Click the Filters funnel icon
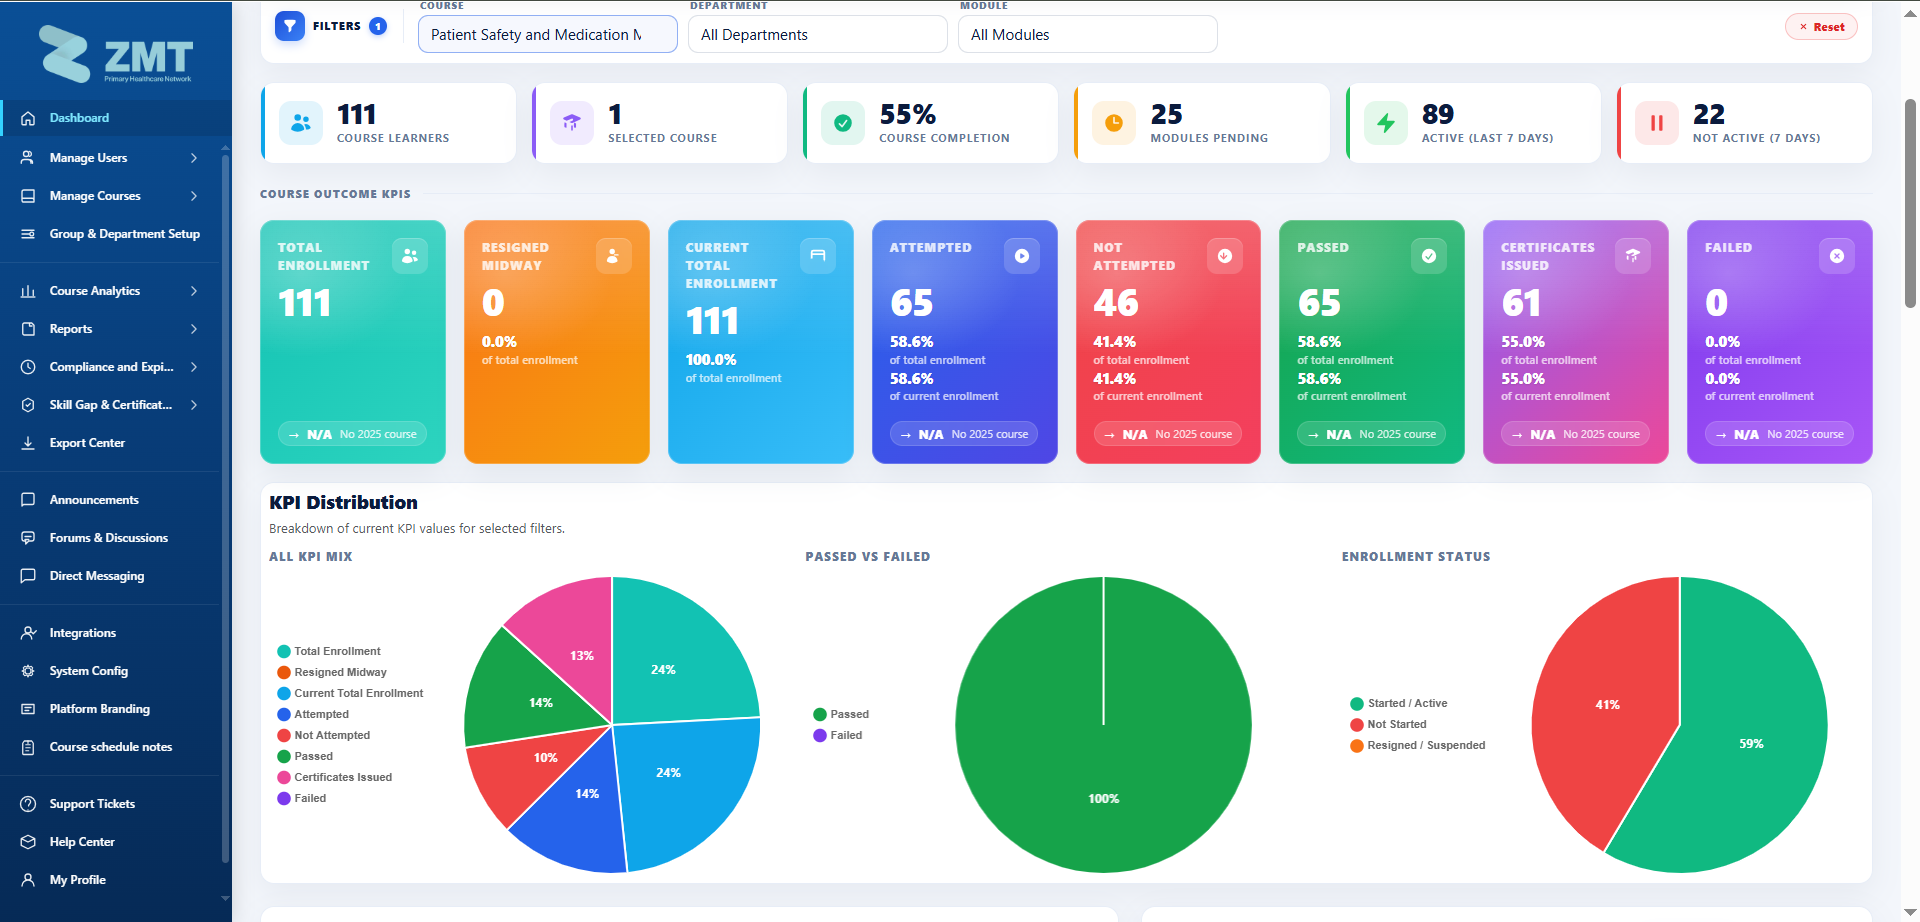 (290, 26)
